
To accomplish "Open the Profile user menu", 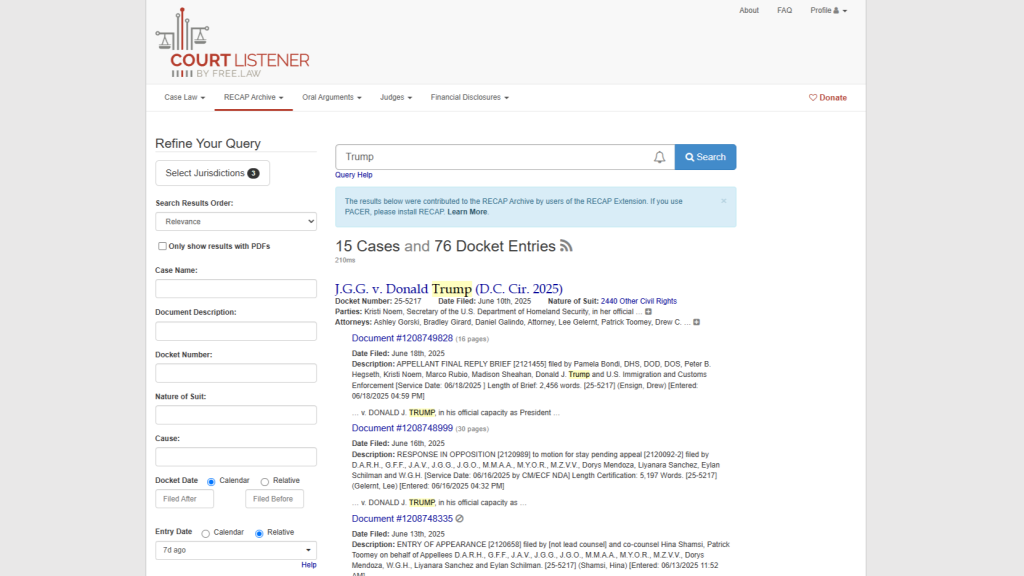I will (x=828, y=10).
